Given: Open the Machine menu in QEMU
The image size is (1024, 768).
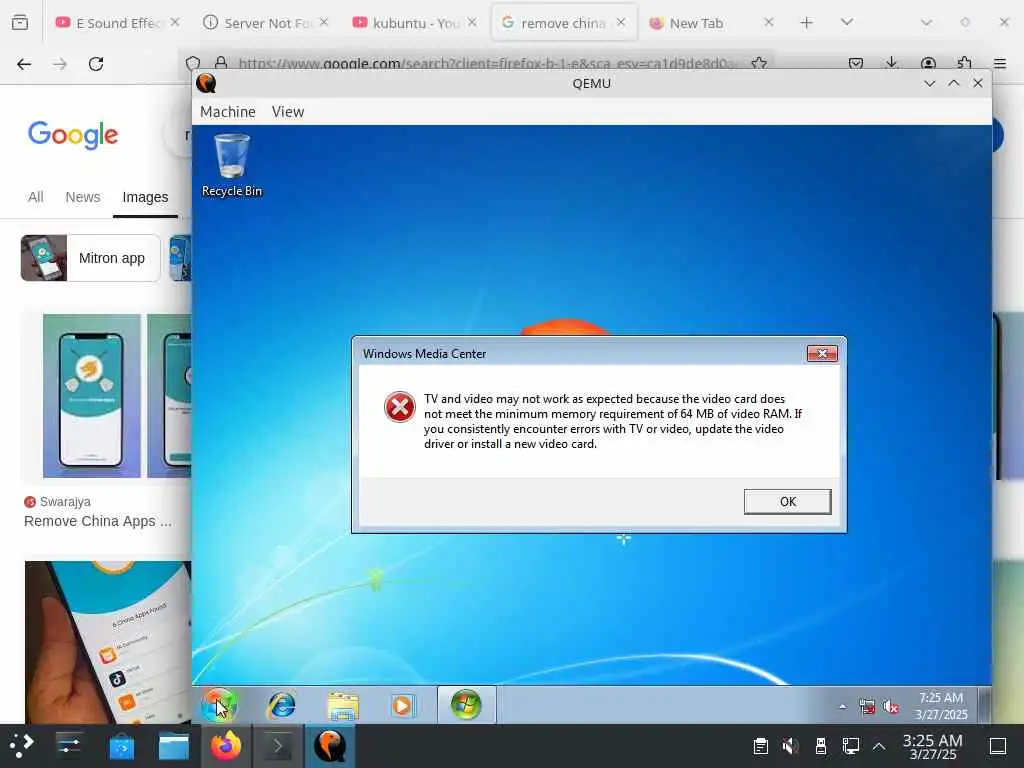Looking at the screenshot, I should point(227,112).
